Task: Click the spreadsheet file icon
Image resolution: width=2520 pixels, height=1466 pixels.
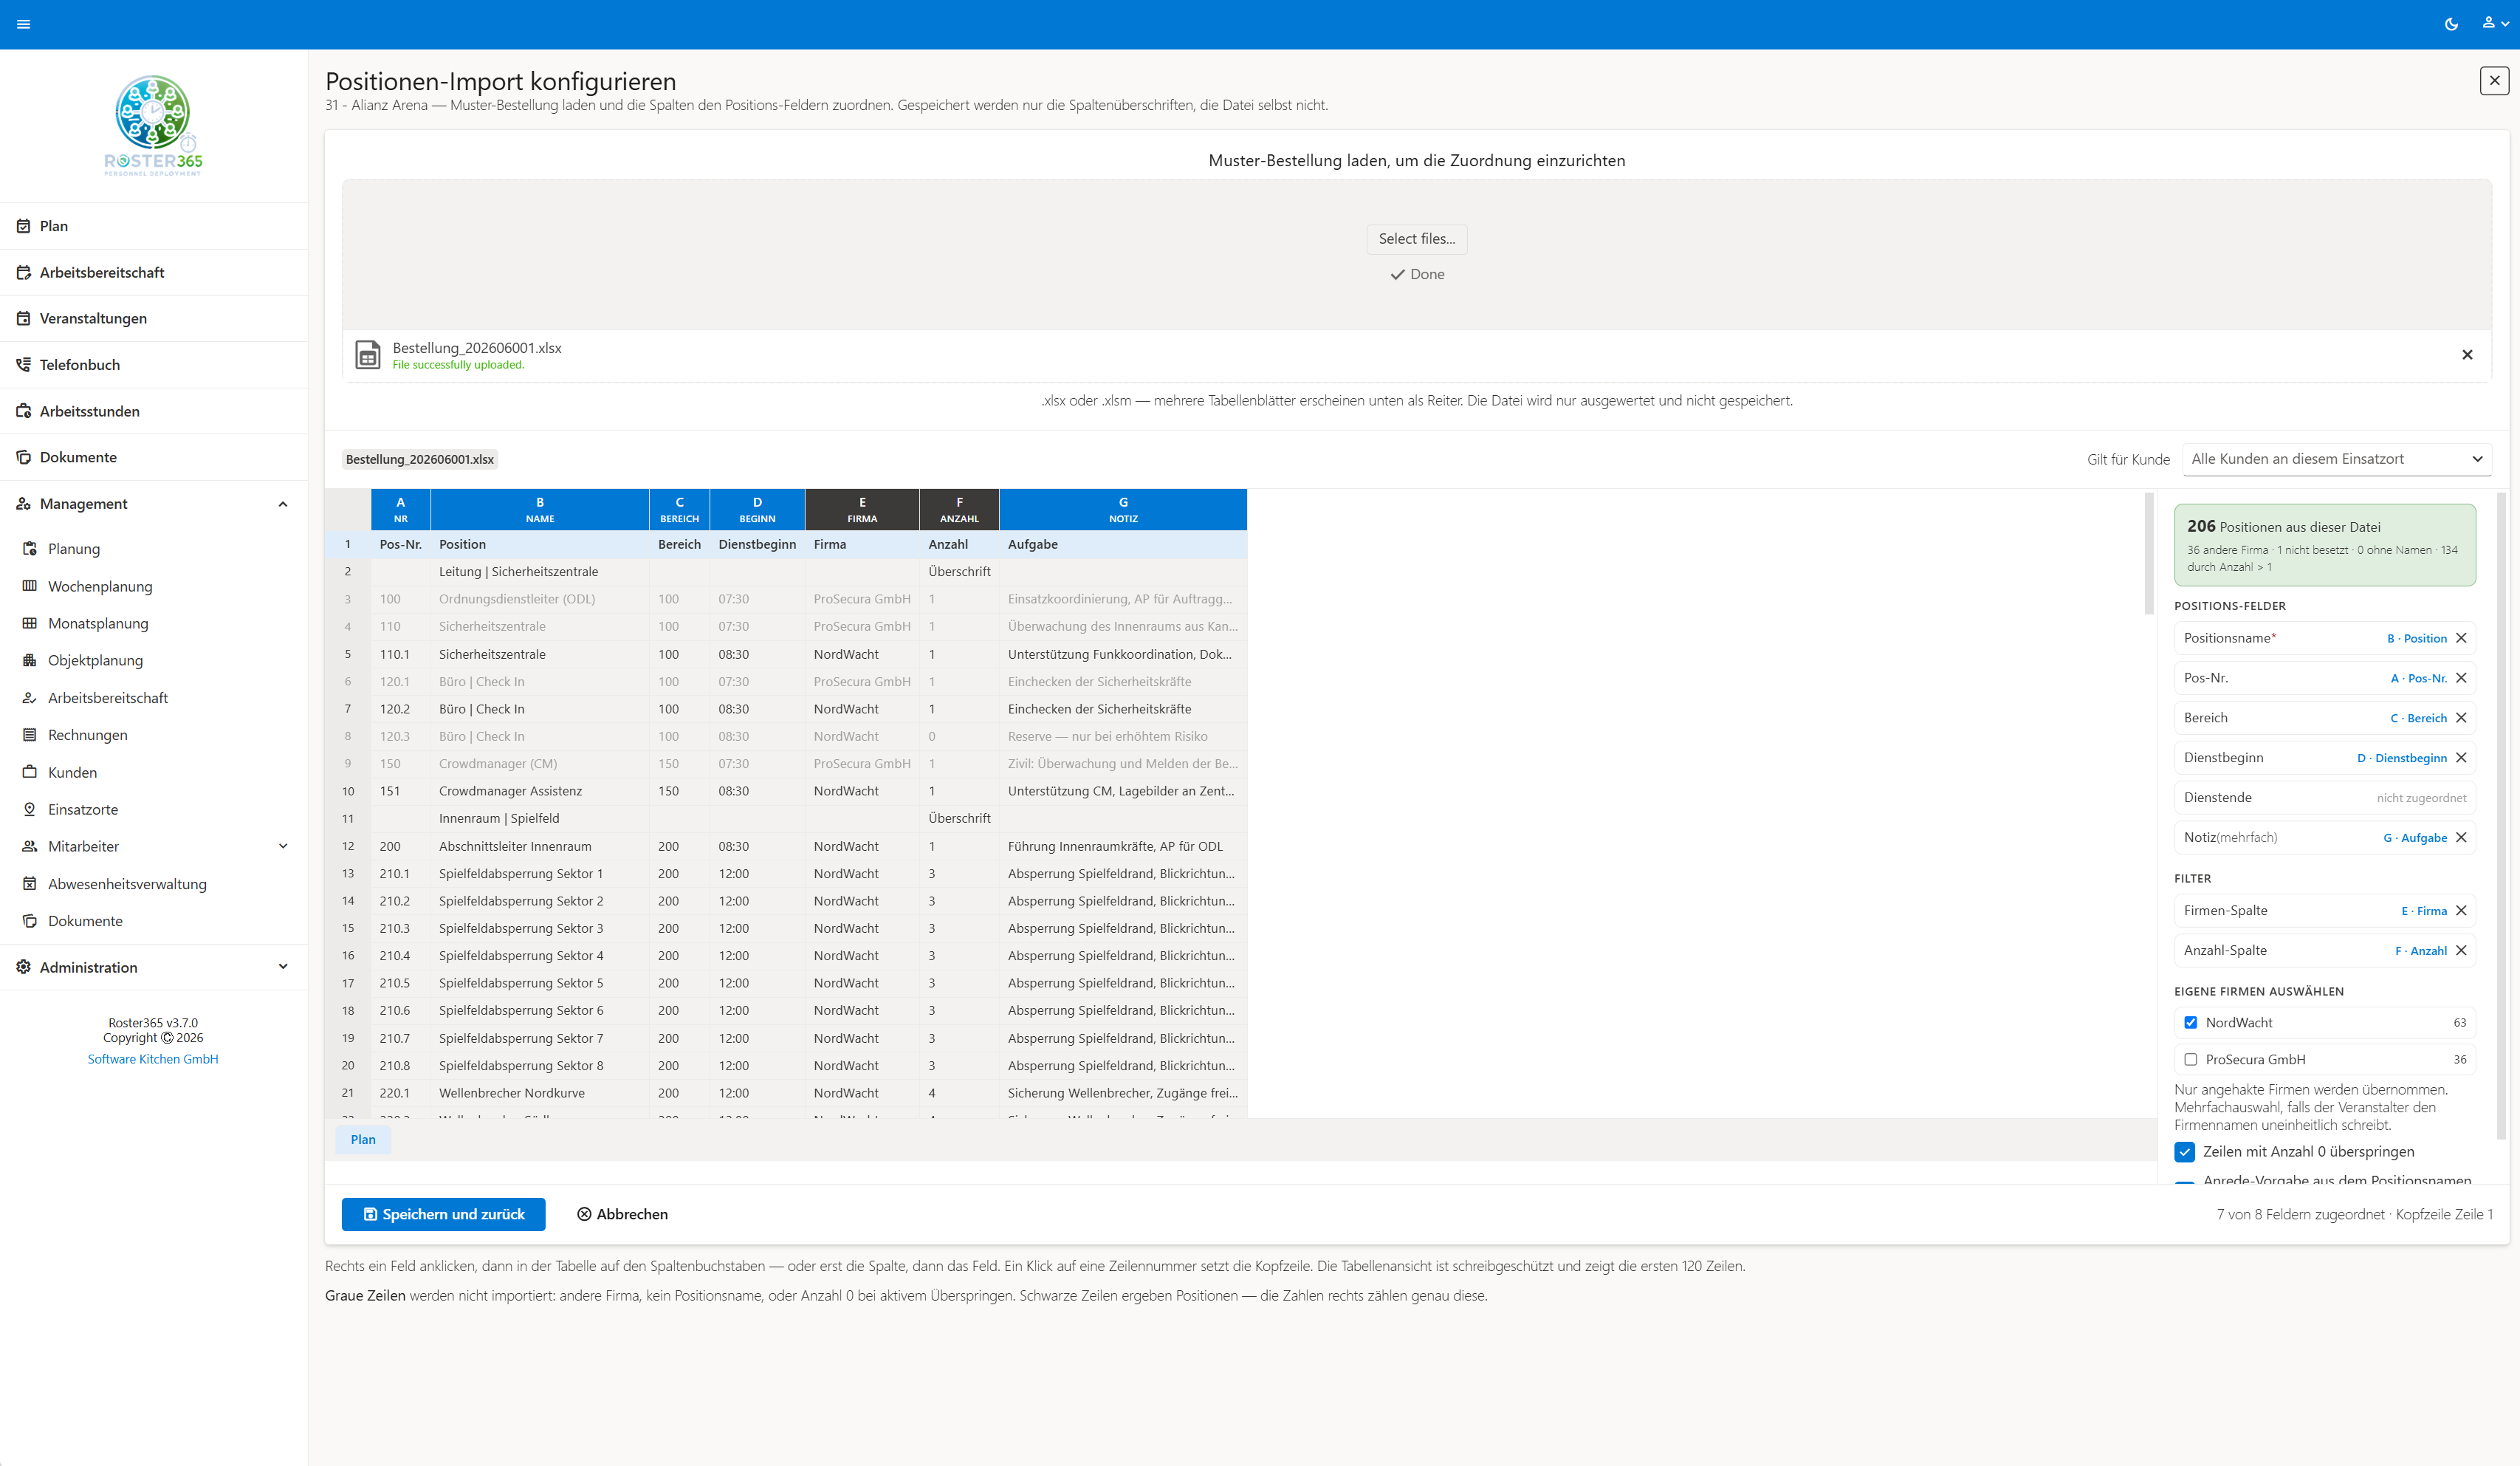Action: [x=368, y=355]
